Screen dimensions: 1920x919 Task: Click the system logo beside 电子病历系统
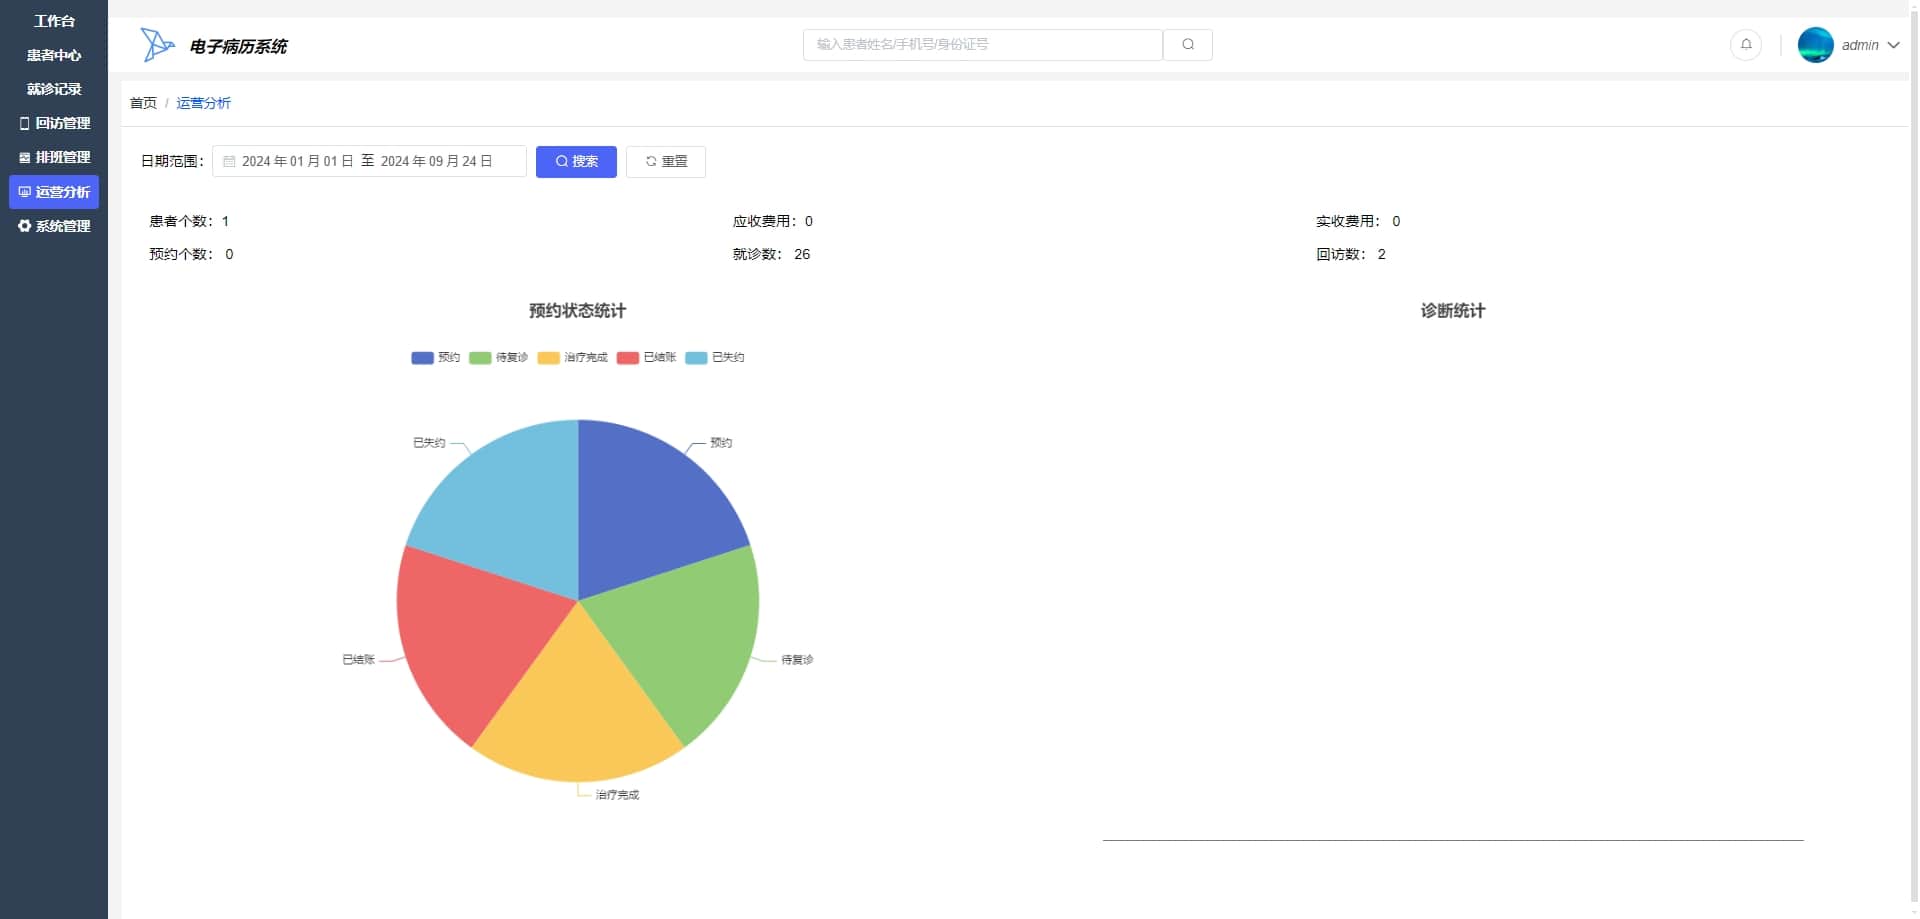pyautogui.click(x=157, y=45)
